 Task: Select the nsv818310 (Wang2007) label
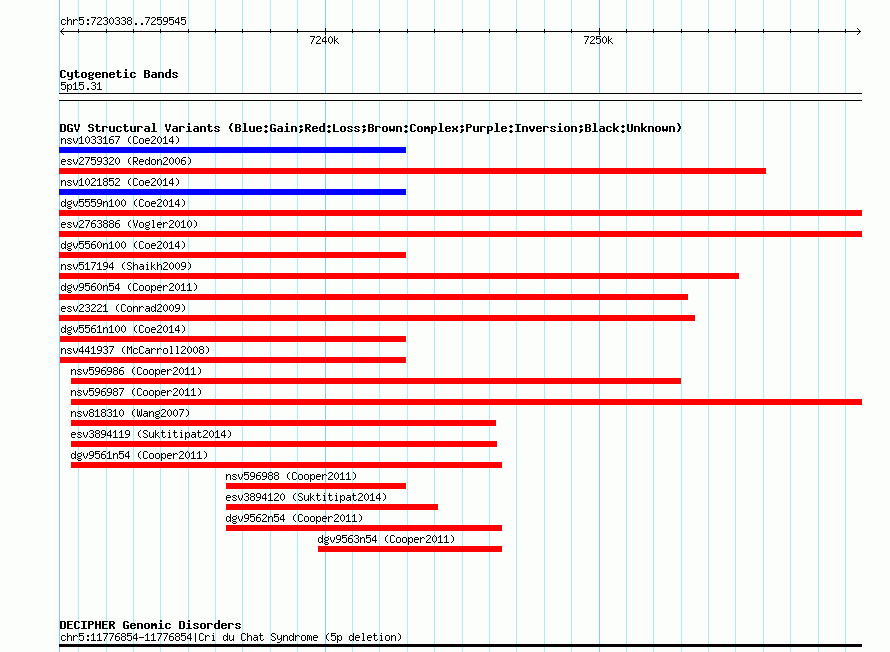(130, 413)
